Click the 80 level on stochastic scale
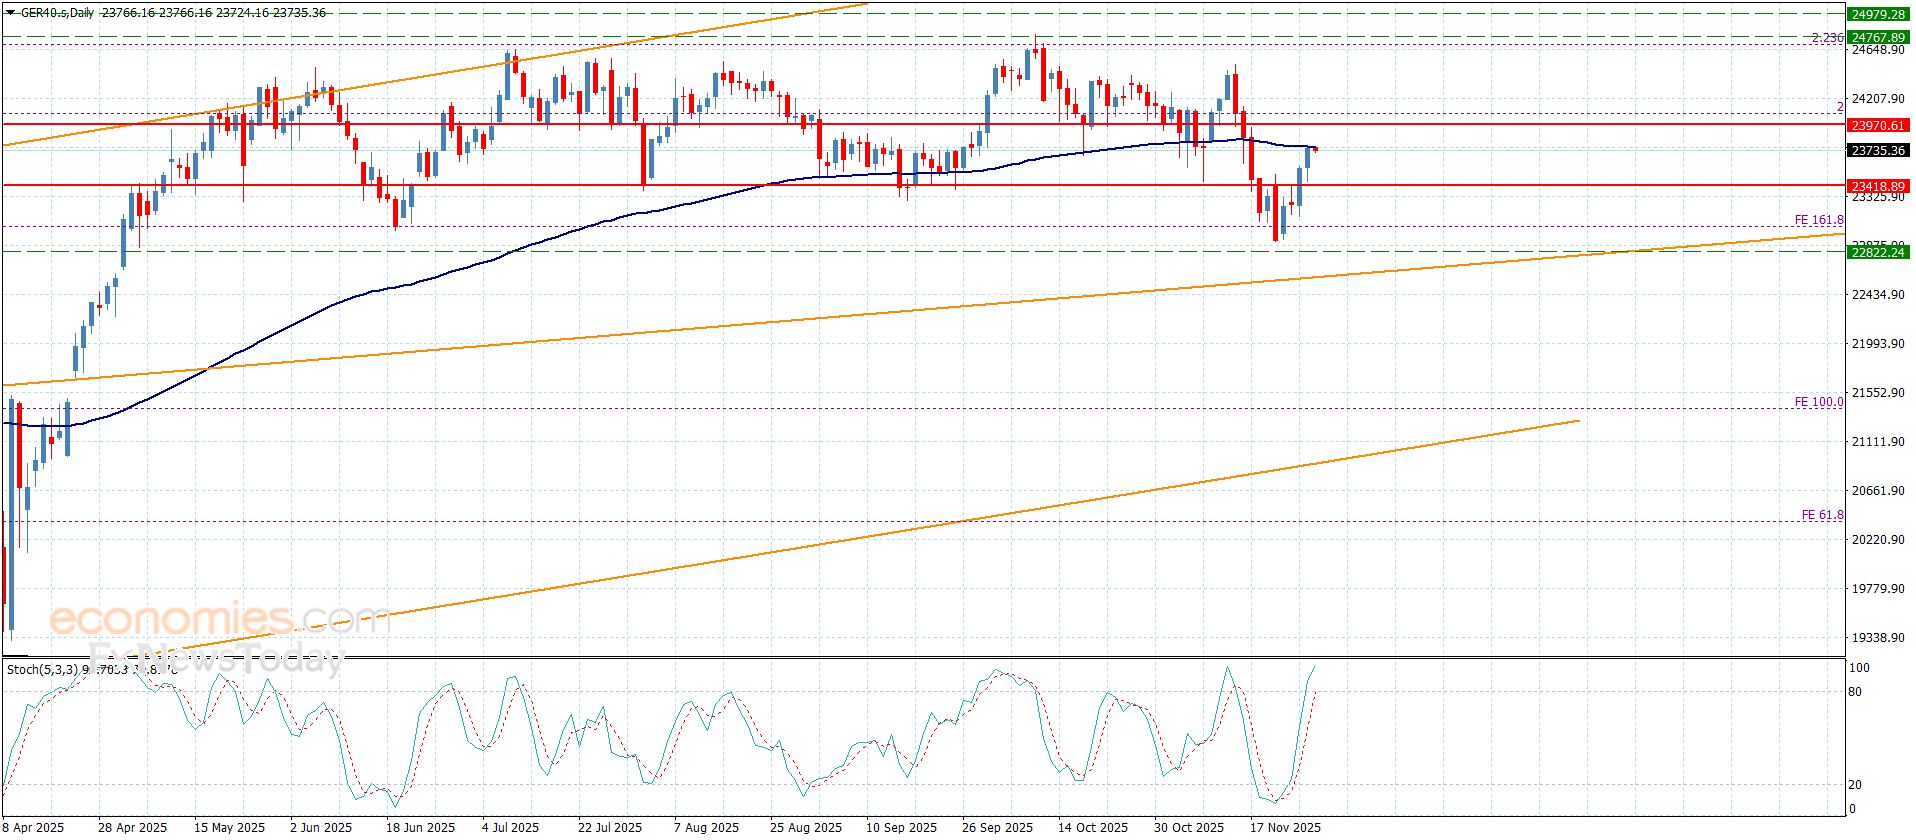The image size is (1916, 840). pyautogui.click(x=1854, y=692)
